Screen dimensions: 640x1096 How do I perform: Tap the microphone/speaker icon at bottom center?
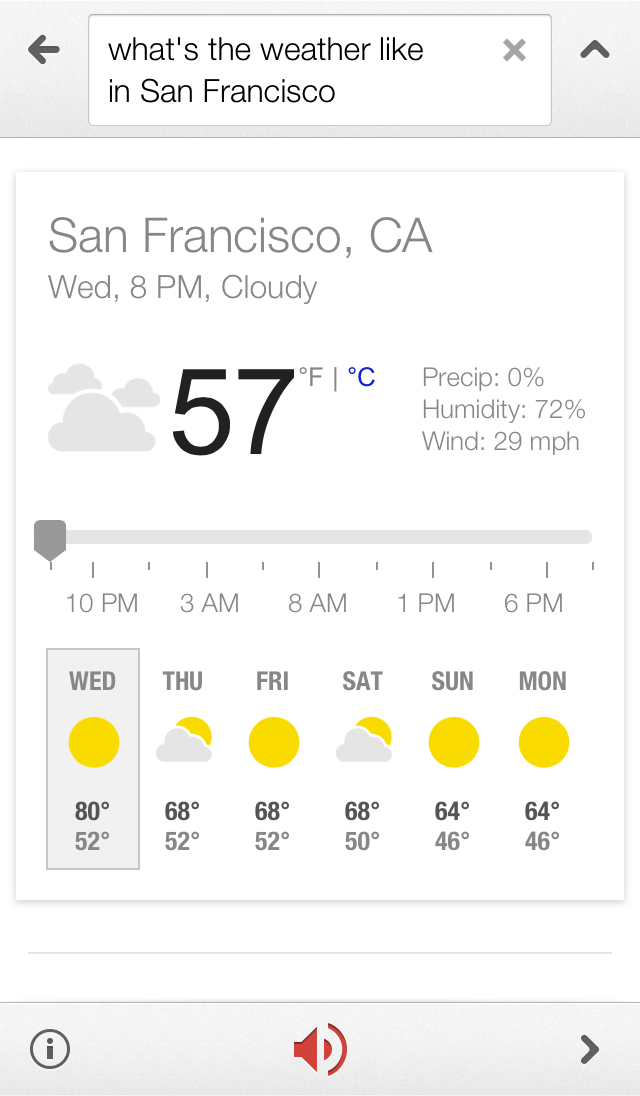pyautogui.click(x=319, y=1049)
